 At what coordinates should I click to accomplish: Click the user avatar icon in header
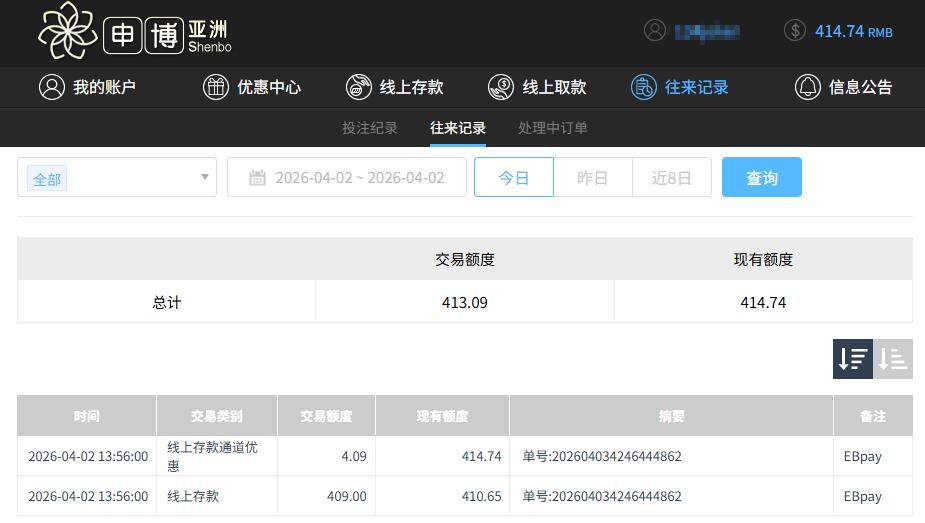pyautogui.click(x=655, y=30)
